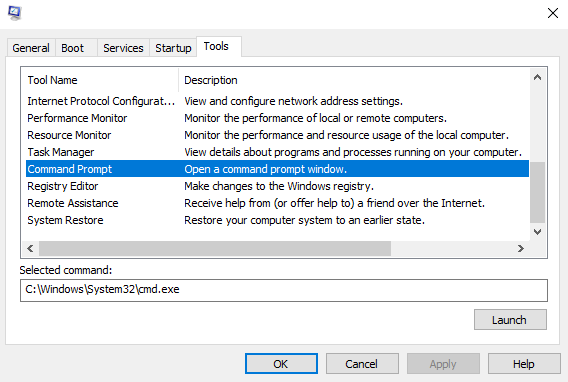Select the Startup tab

[x=173, y=48]
